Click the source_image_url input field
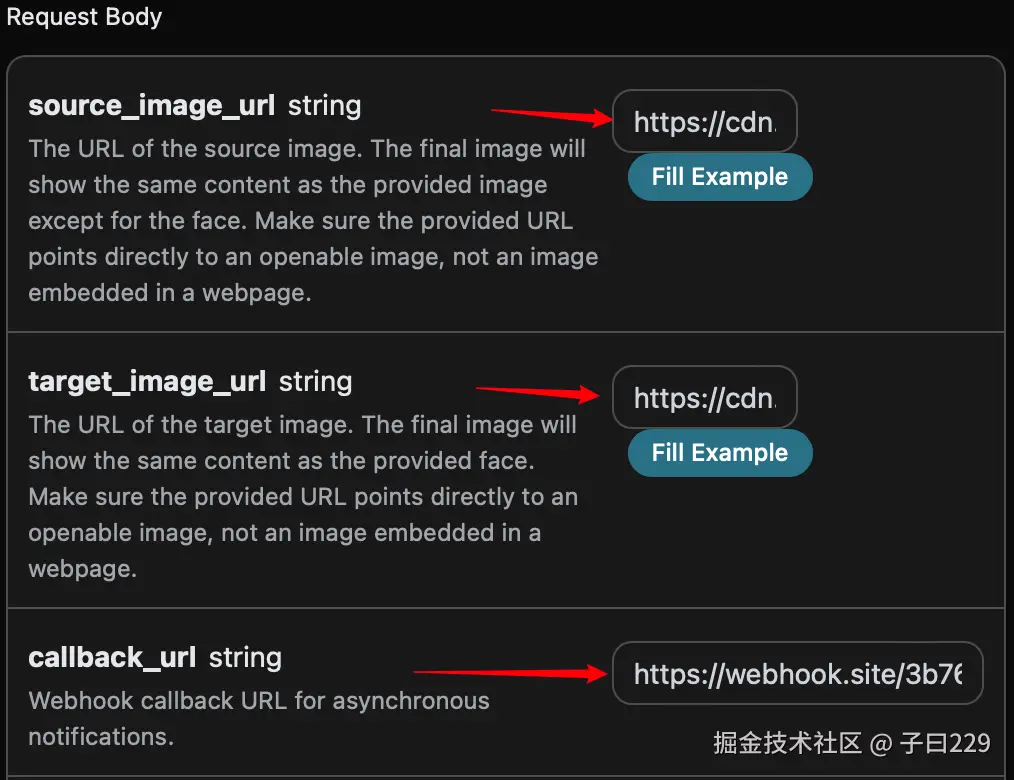This screenshot has width=1014, height=780. pos(704,122)
